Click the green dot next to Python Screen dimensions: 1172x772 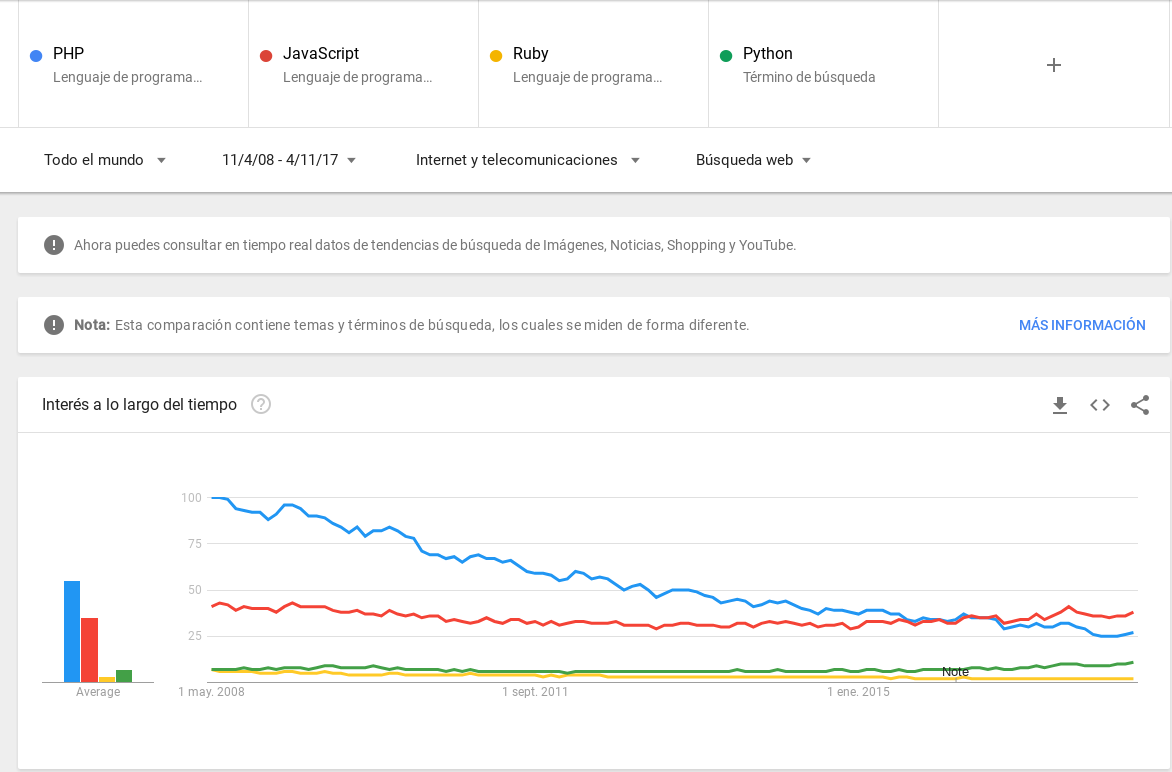(x=726, y=55)
